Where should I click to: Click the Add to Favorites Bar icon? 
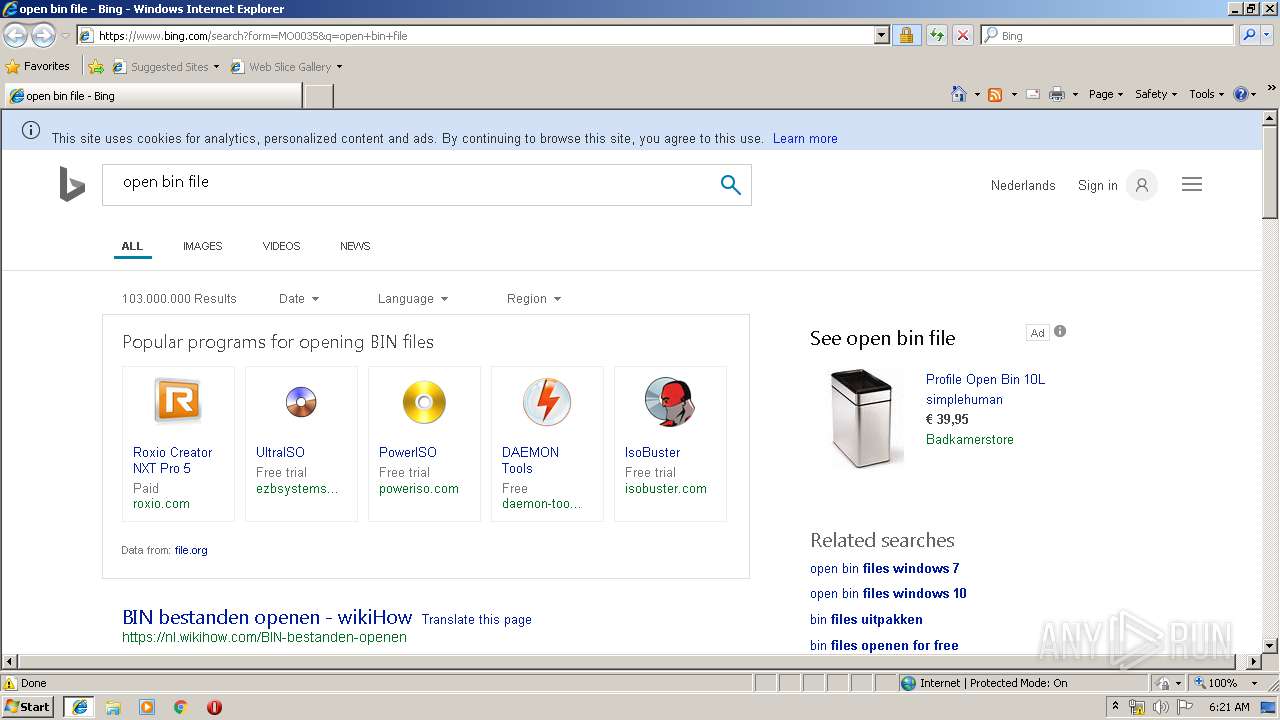pos(96,67)
